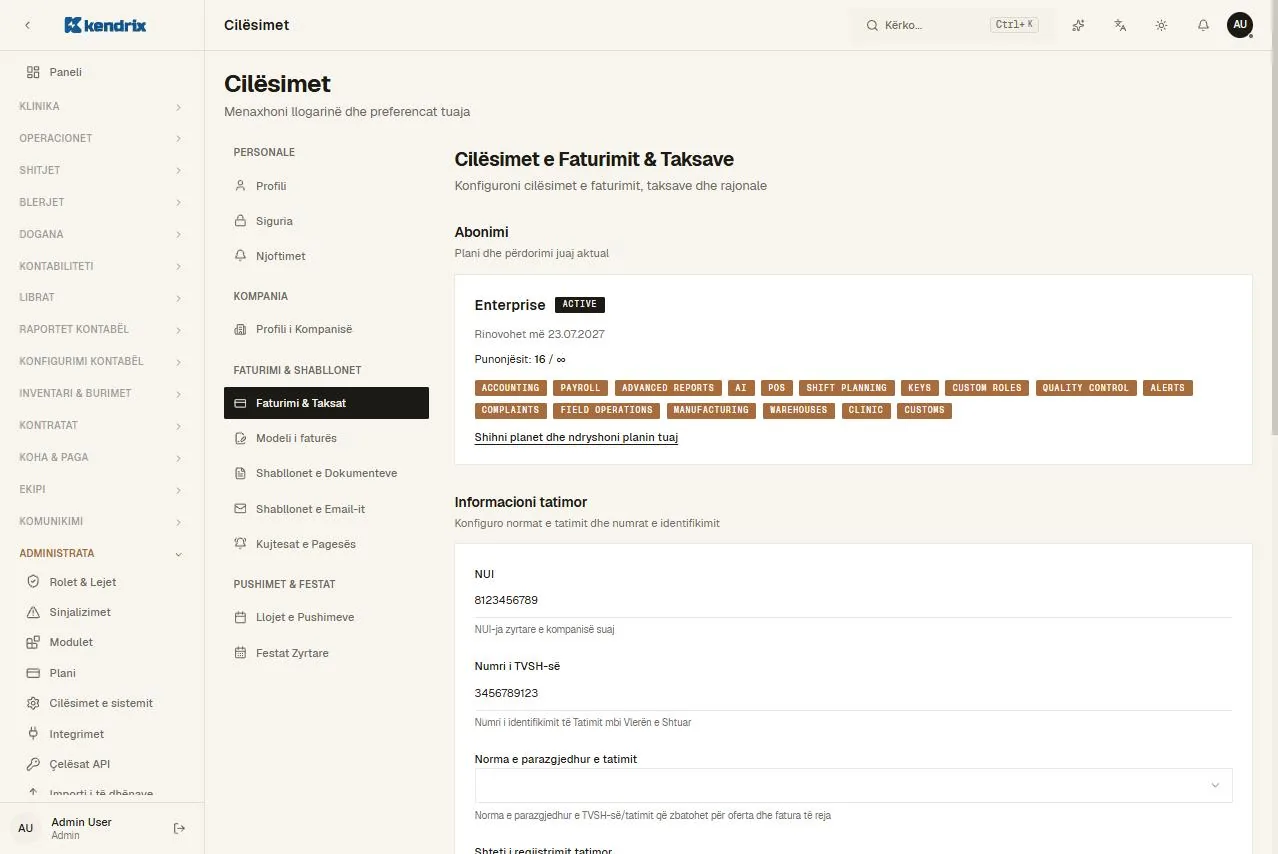
Task: Expand the INVENTARI & BURIMET section
Action: point(102,393)
